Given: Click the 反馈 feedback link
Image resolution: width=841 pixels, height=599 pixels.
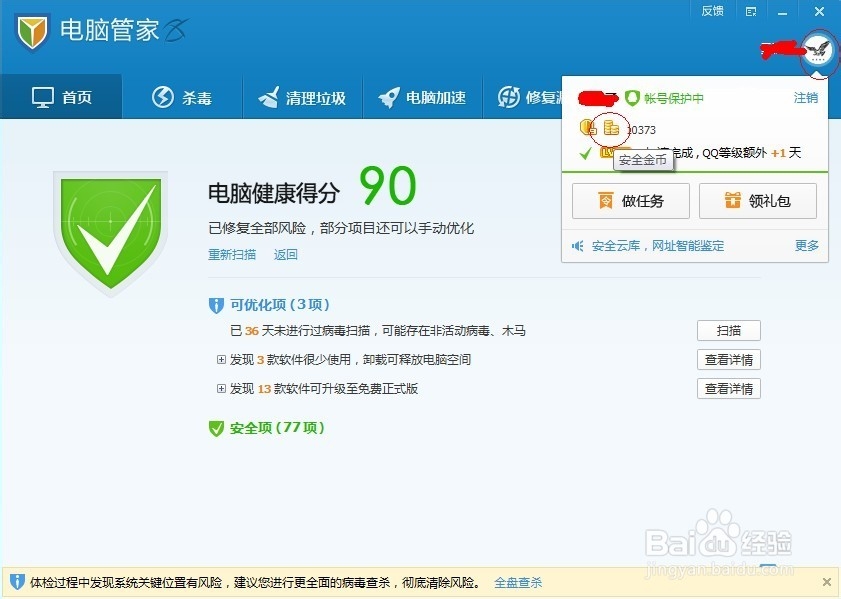Looking at the screenshot, I should (712, 11).
